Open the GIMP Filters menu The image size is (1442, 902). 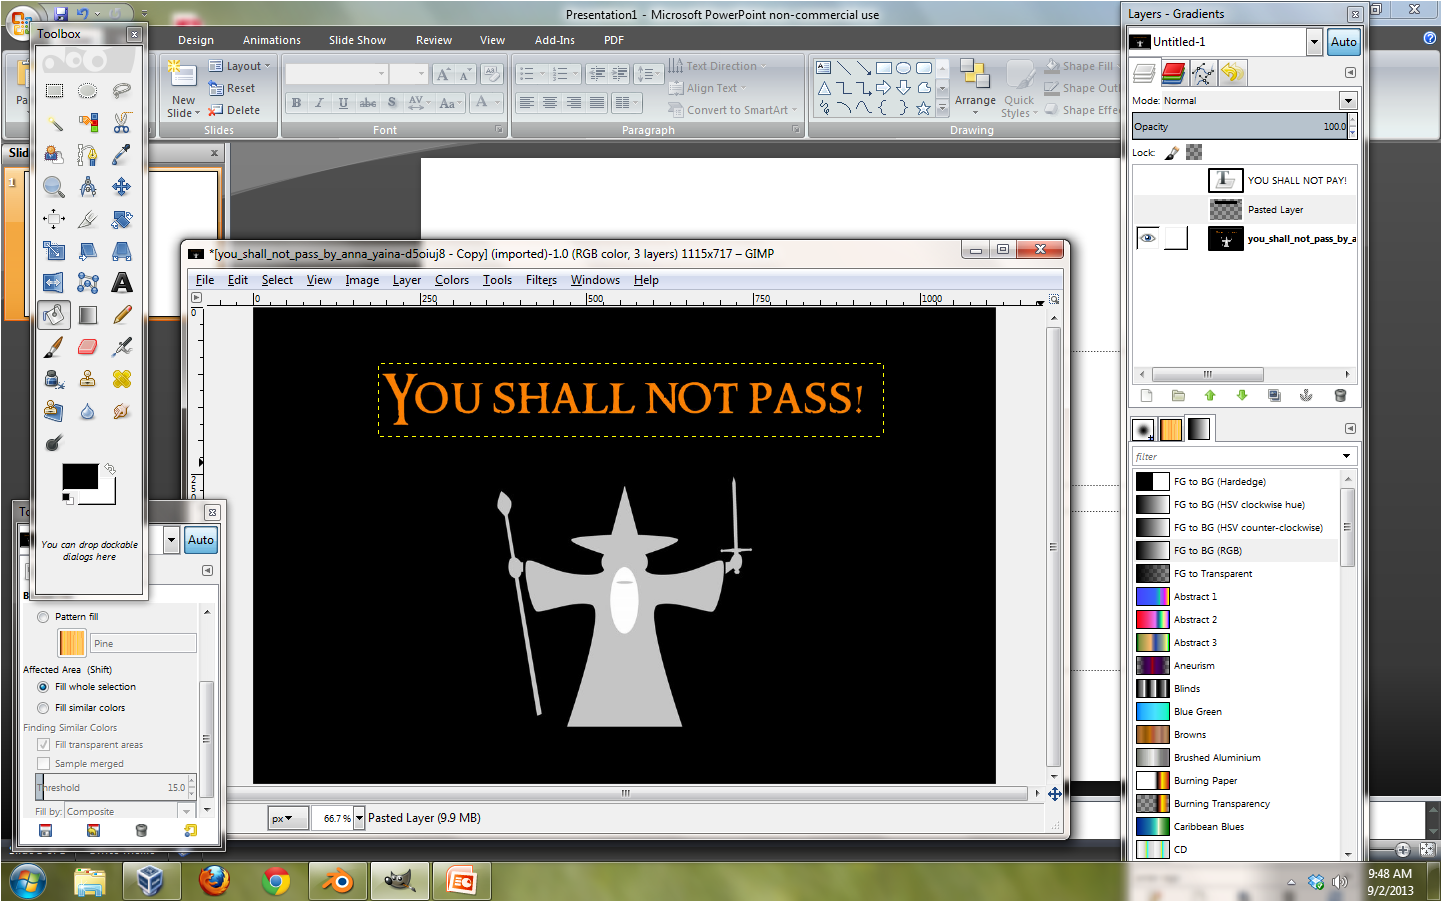(x=541, y=280)
